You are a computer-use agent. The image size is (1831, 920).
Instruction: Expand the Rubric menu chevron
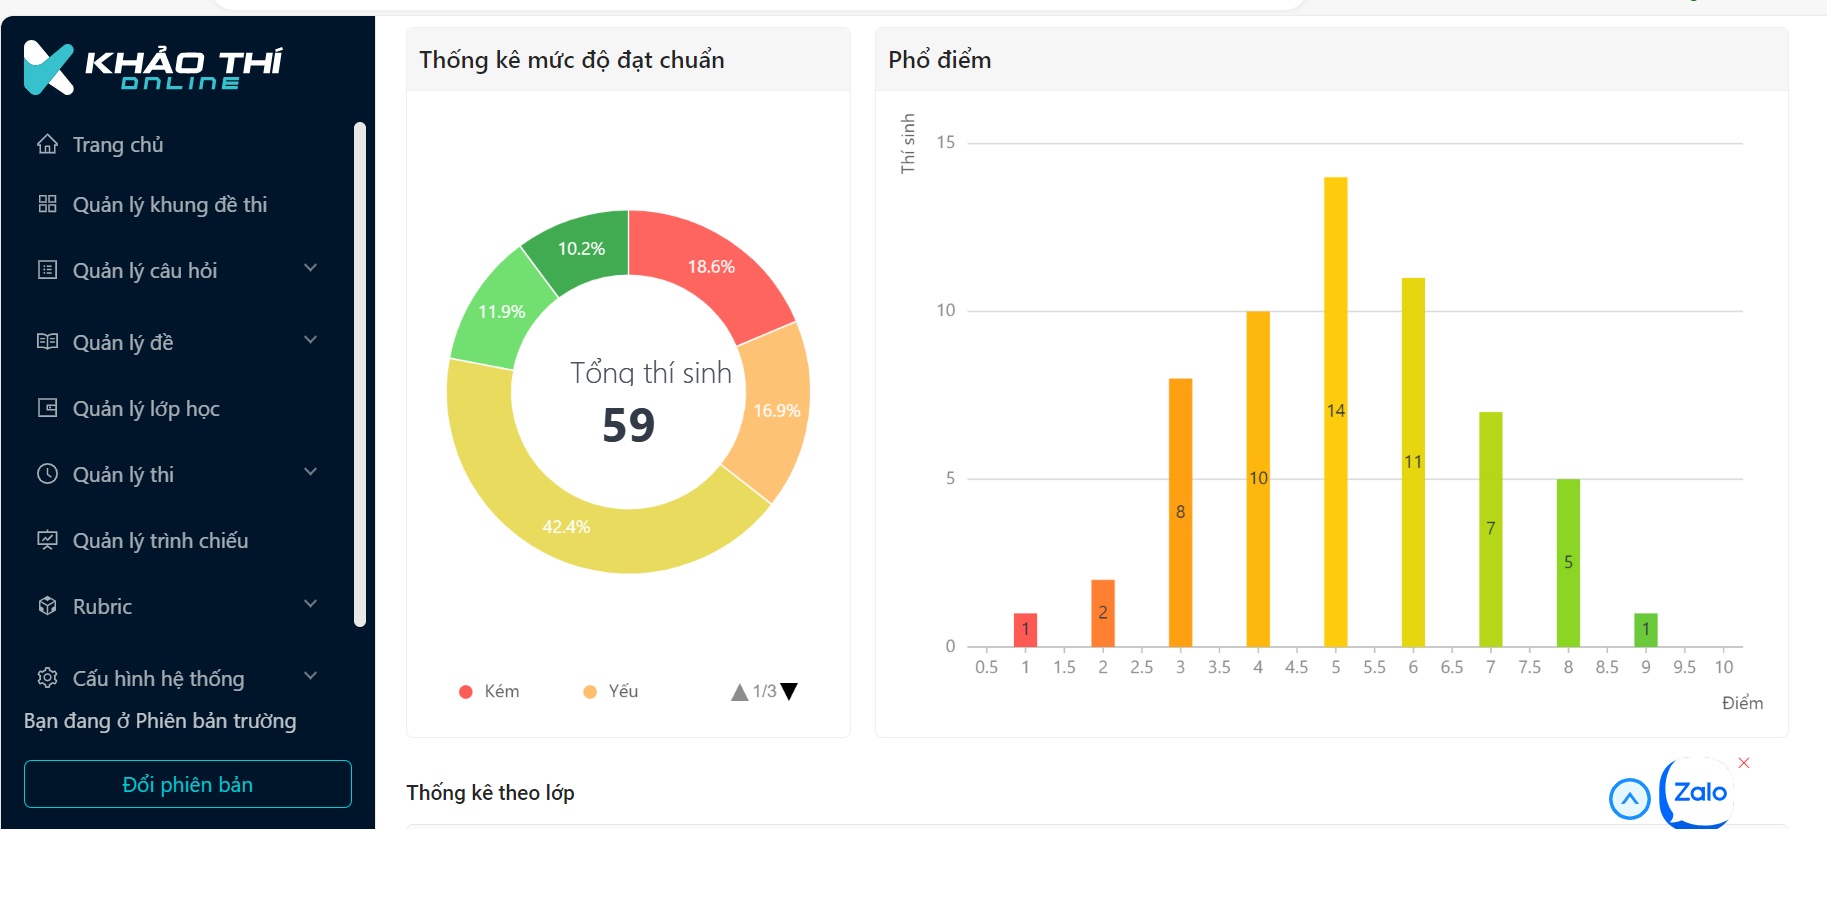click(310, 605)
